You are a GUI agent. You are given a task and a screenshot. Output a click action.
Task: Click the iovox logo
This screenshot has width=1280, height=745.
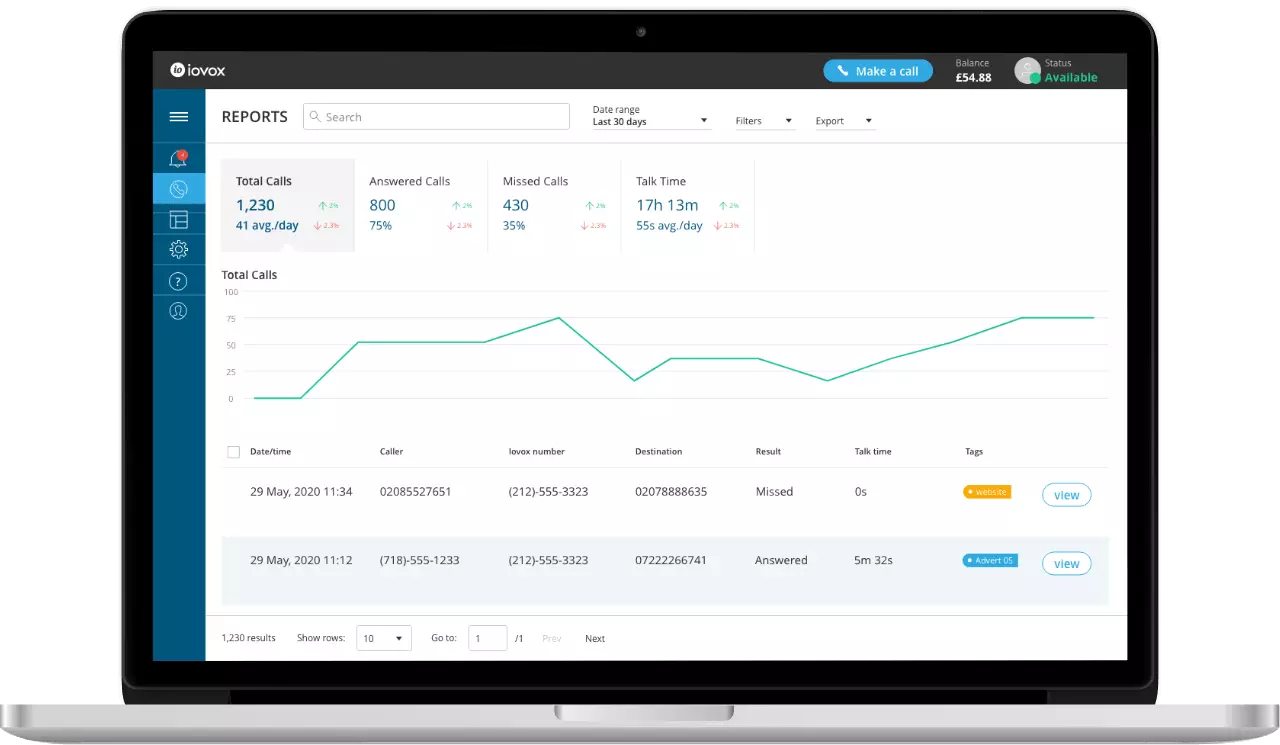[x=197, y=71]
